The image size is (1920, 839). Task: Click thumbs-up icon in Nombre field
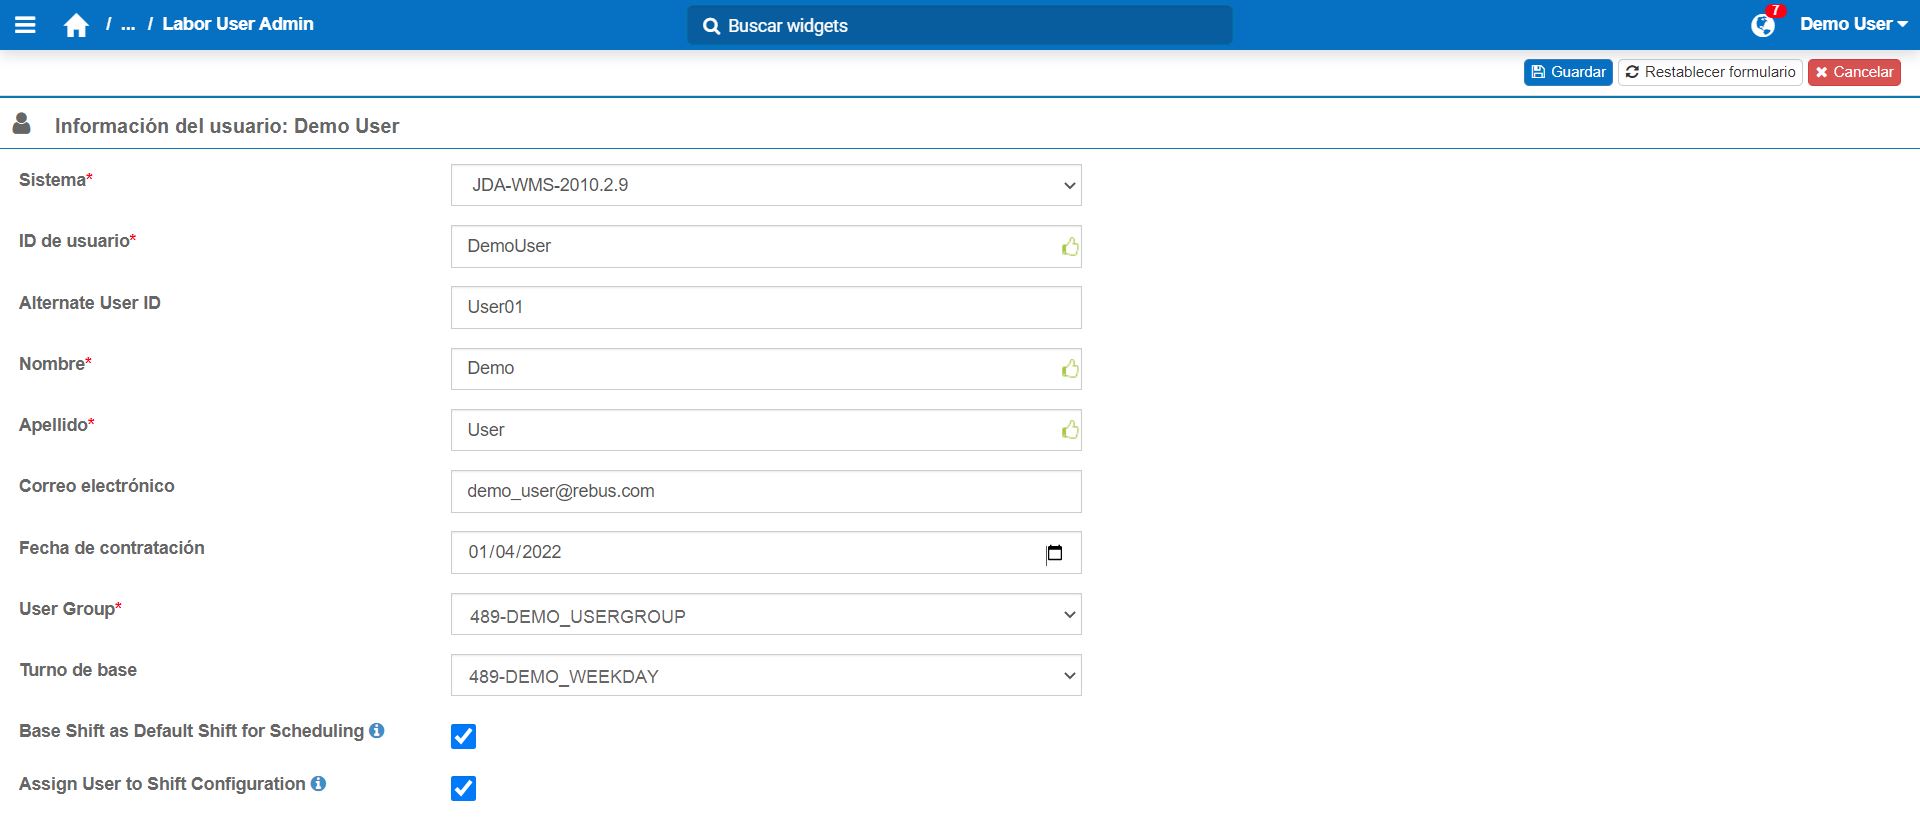1070,369
